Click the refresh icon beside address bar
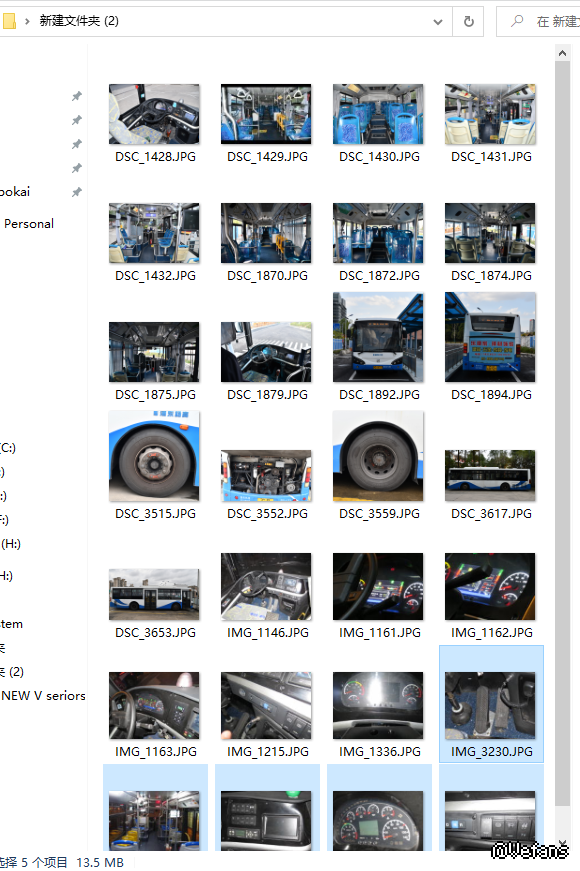This screenshot has height=871, width=580. point(468,22)
